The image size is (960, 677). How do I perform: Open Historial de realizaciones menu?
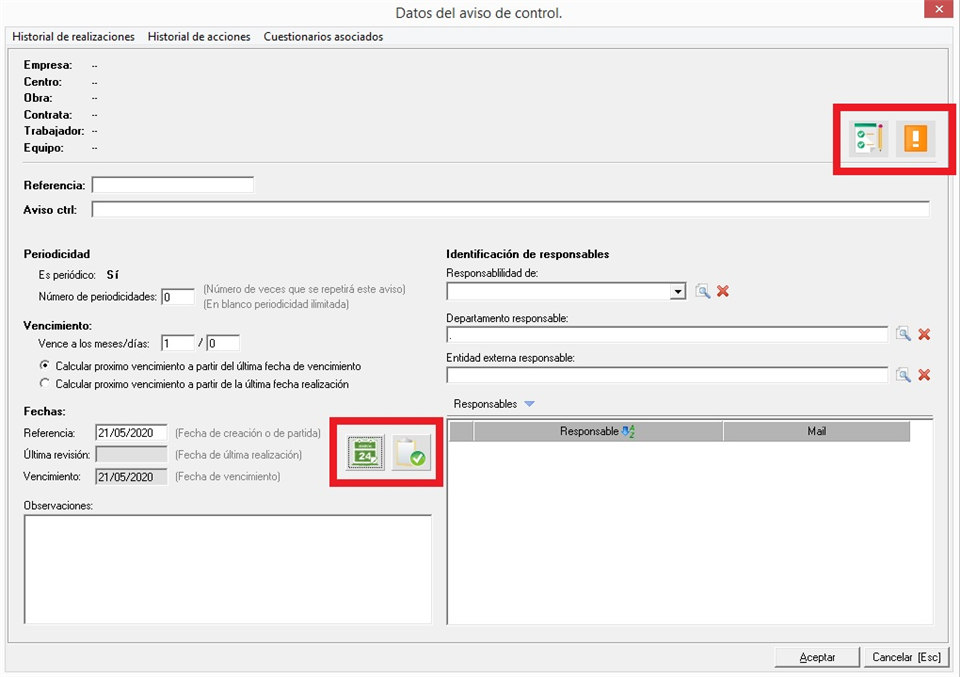pyautogui.click(x=73, y=37)
